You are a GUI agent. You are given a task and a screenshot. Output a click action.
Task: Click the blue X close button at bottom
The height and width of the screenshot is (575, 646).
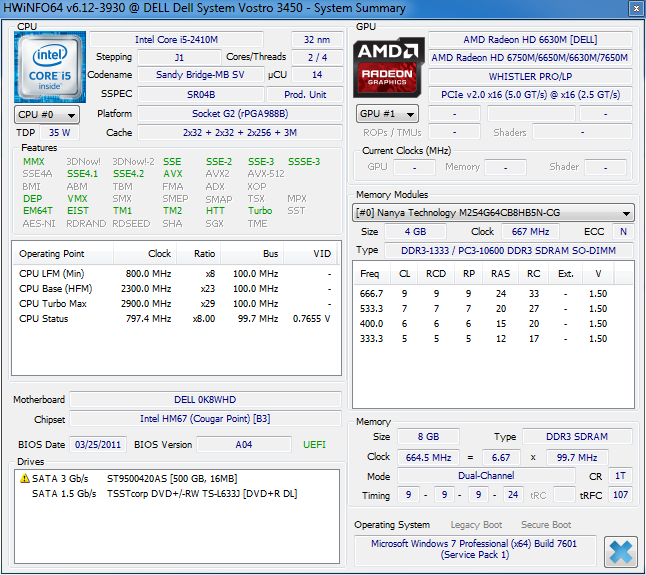[620, 551]
